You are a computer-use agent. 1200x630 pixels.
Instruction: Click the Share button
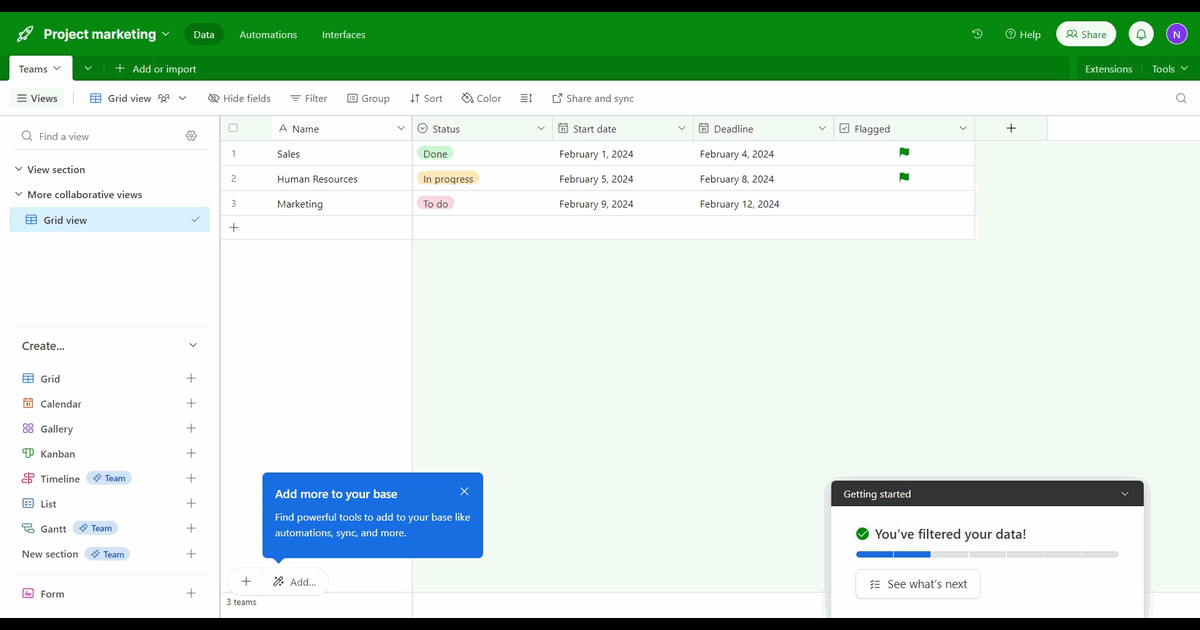click(x=1086, y=34)
